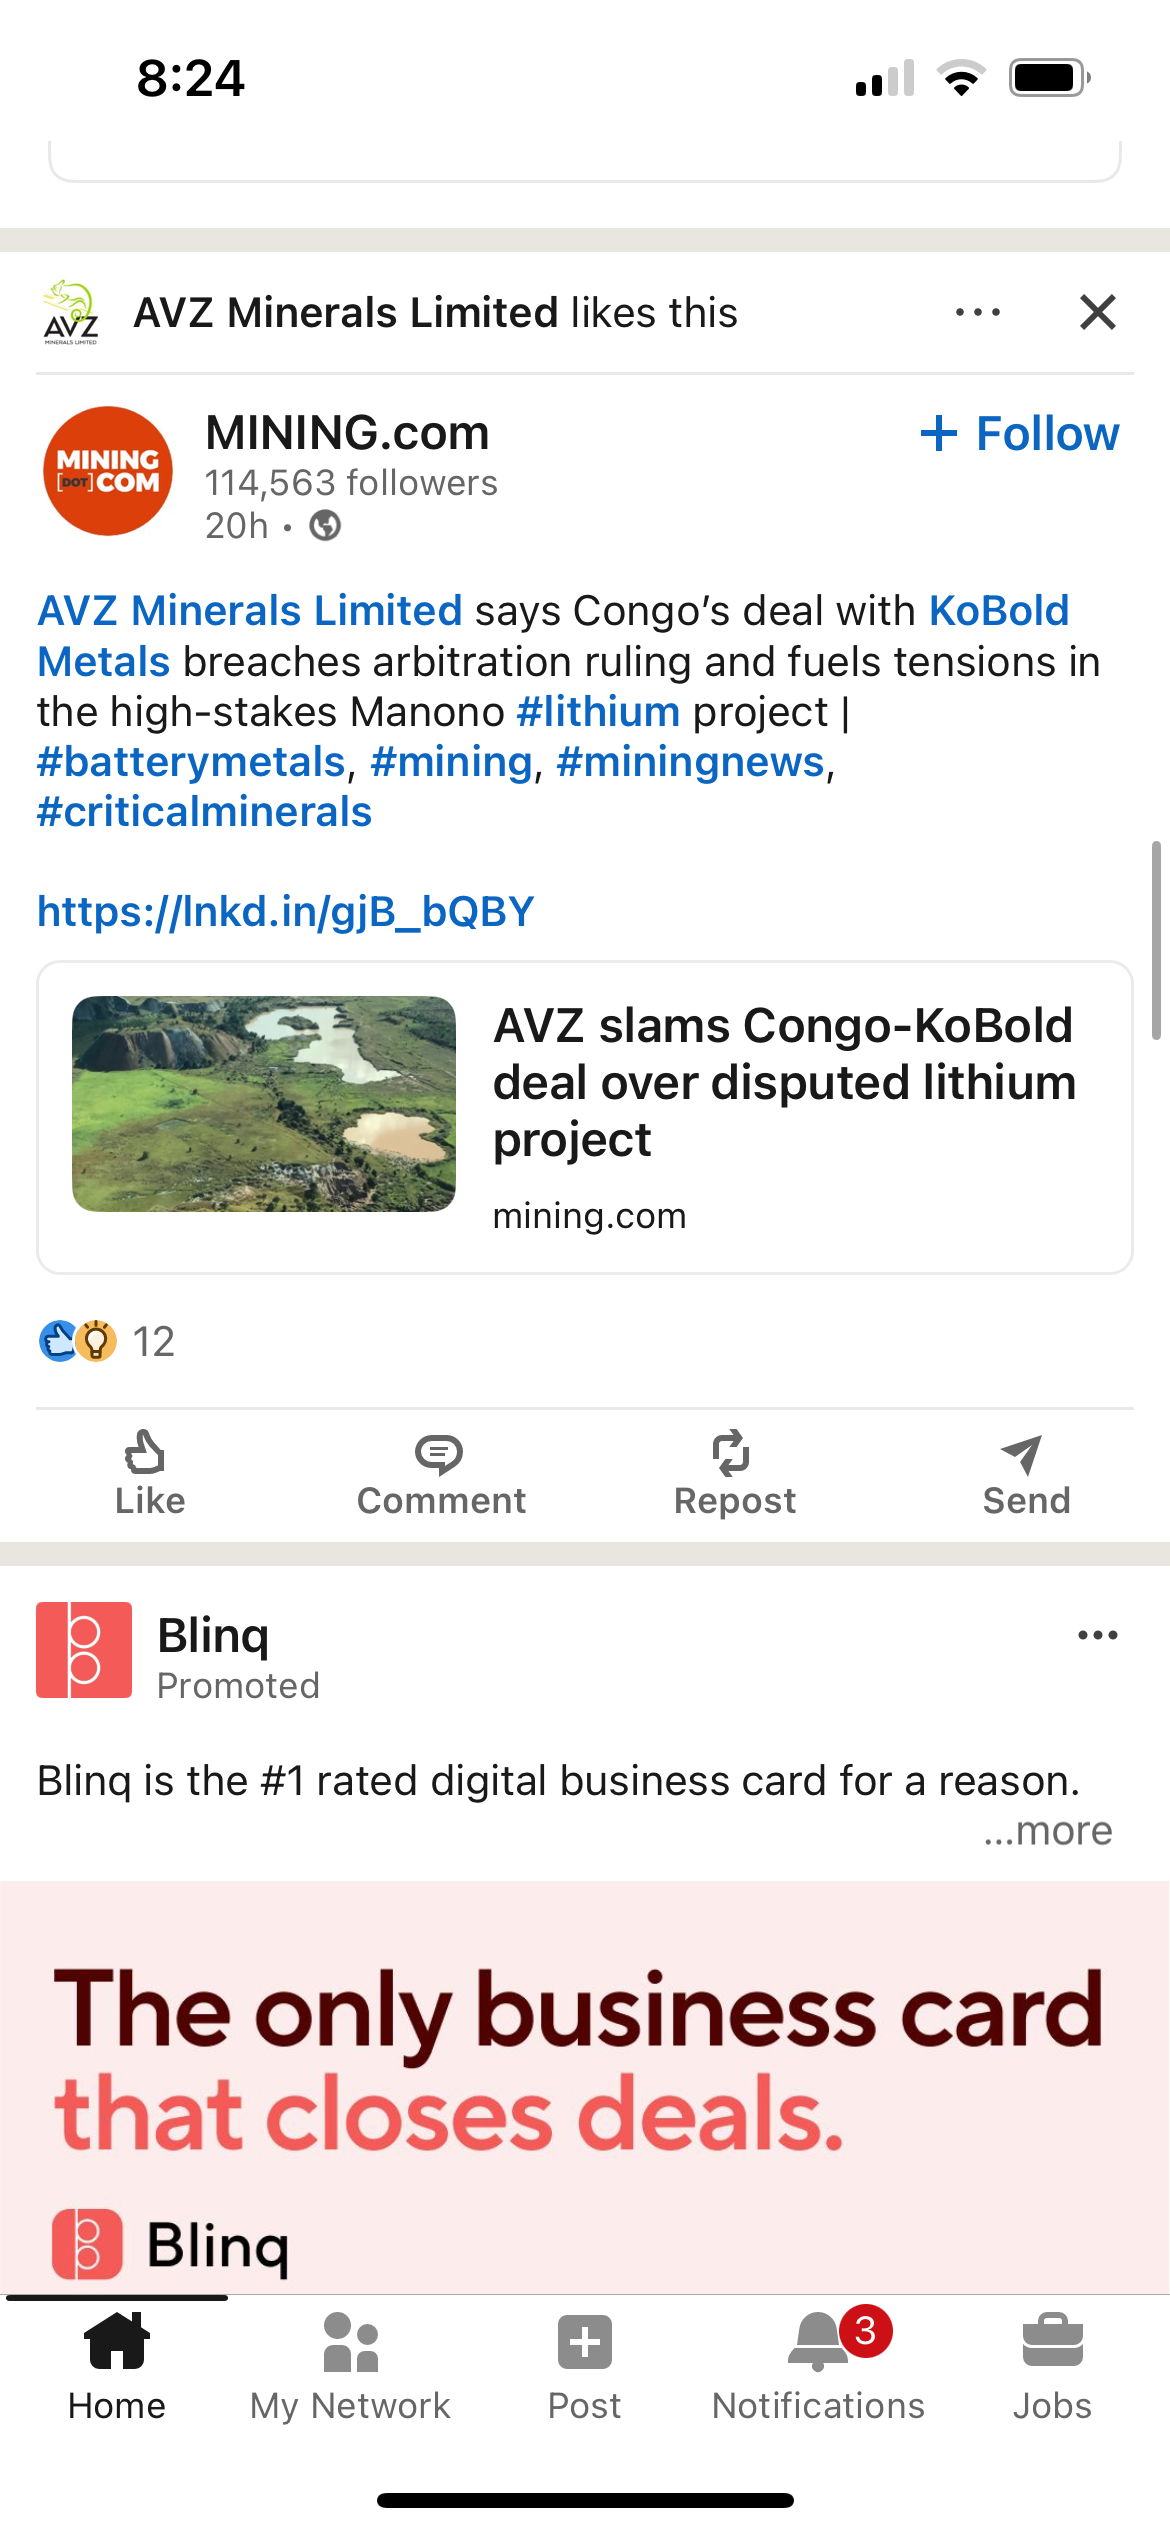Expand Blinq ad text with more
This screenshot has height=2532, width=1170.
1048,1831
